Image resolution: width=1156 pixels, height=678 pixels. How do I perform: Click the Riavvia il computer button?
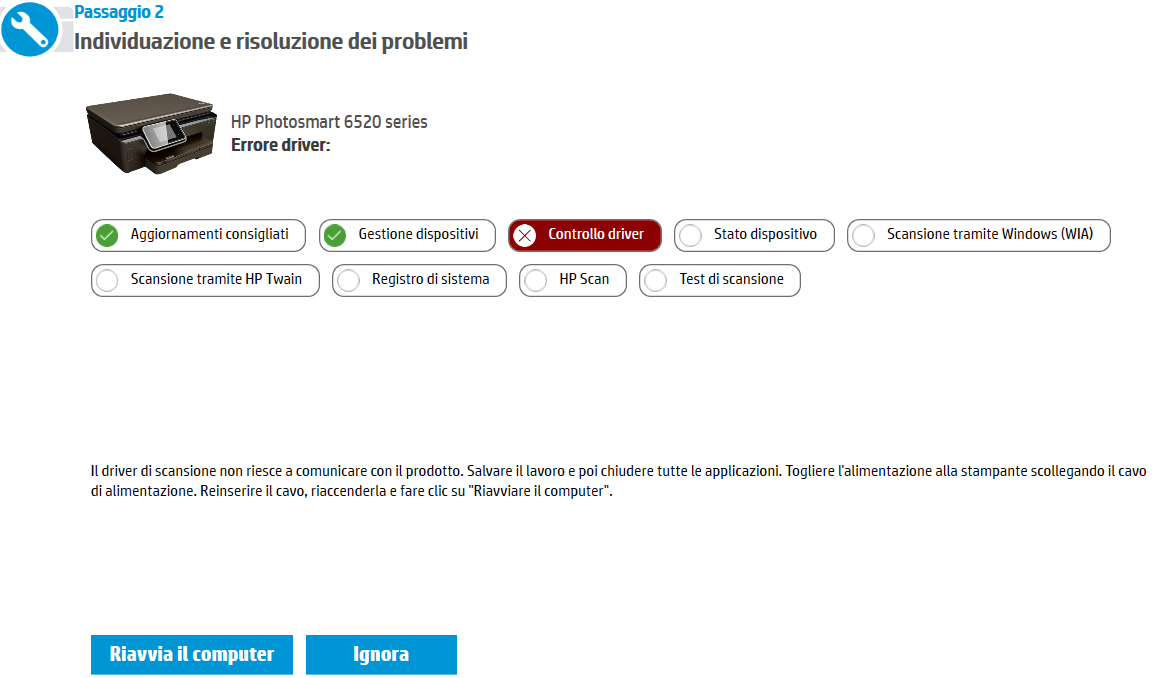(x=192, y=654)
